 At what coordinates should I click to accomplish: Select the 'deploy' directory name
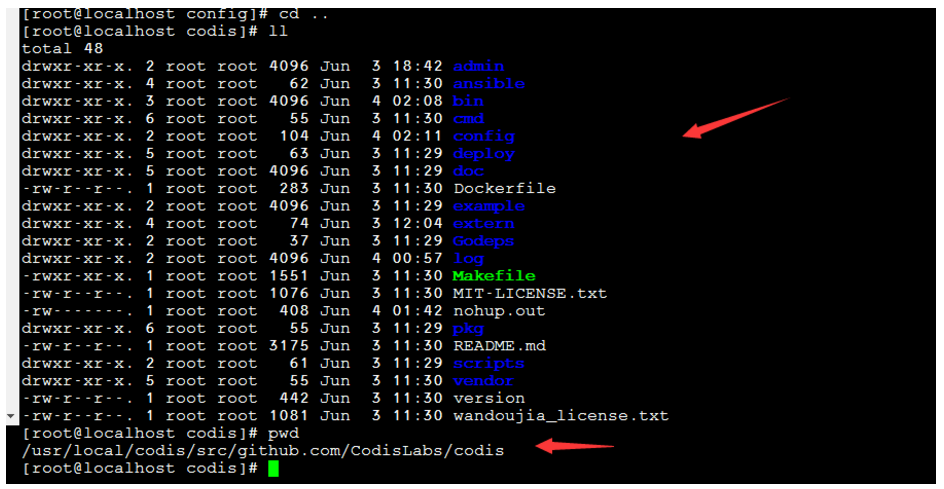pyautogui.click(x=484, y=154)
